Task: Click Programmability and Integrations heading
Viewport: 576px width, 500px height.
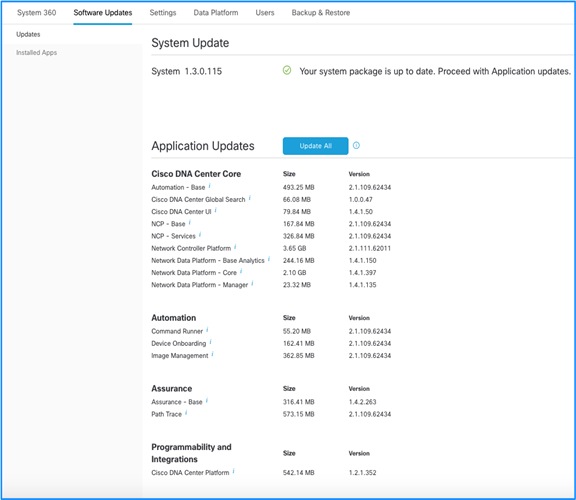Action: click(191, 453)
